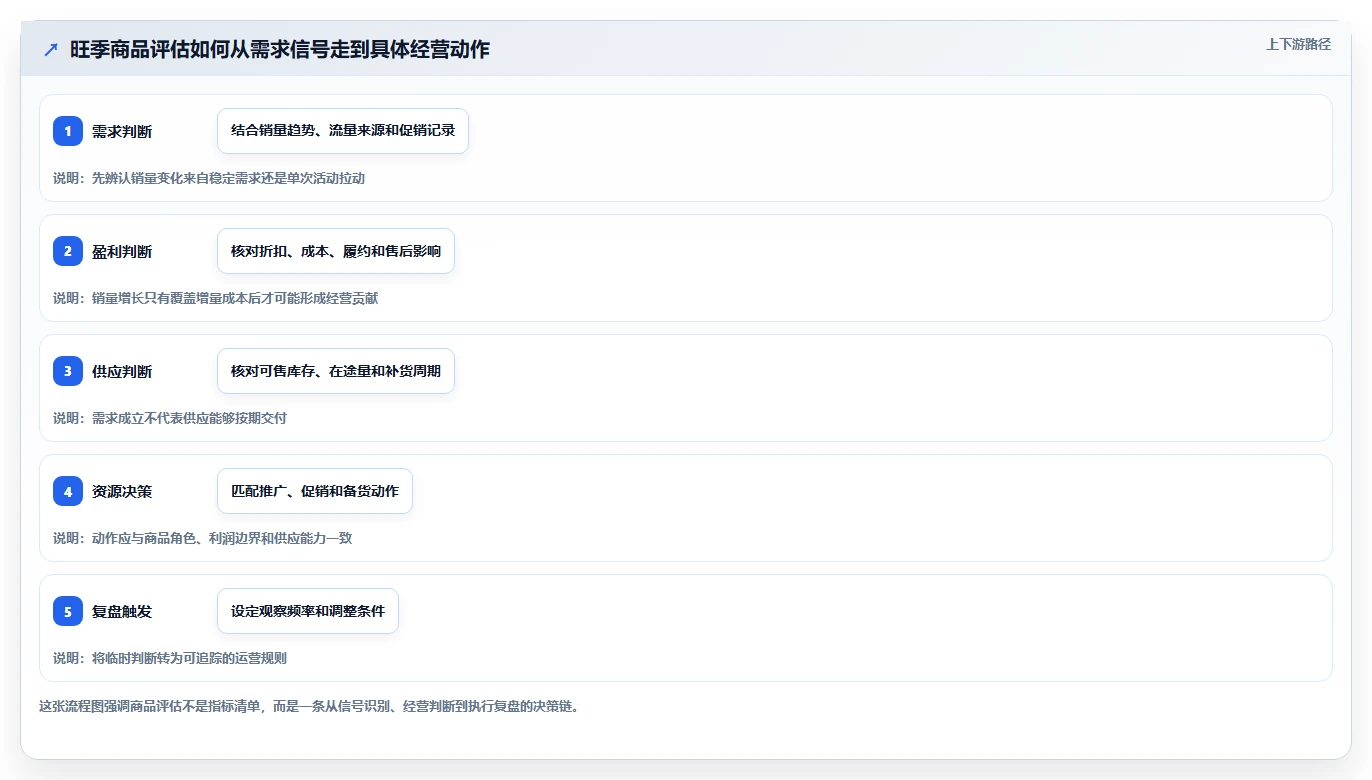The image size is (1372, 780).
Task: Select the 盈利判断 step label
Action: (x=122, y=251)
